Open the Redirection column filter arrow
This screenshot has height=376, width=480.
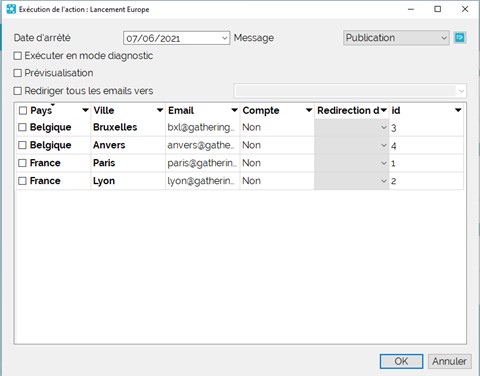point(384,110)
